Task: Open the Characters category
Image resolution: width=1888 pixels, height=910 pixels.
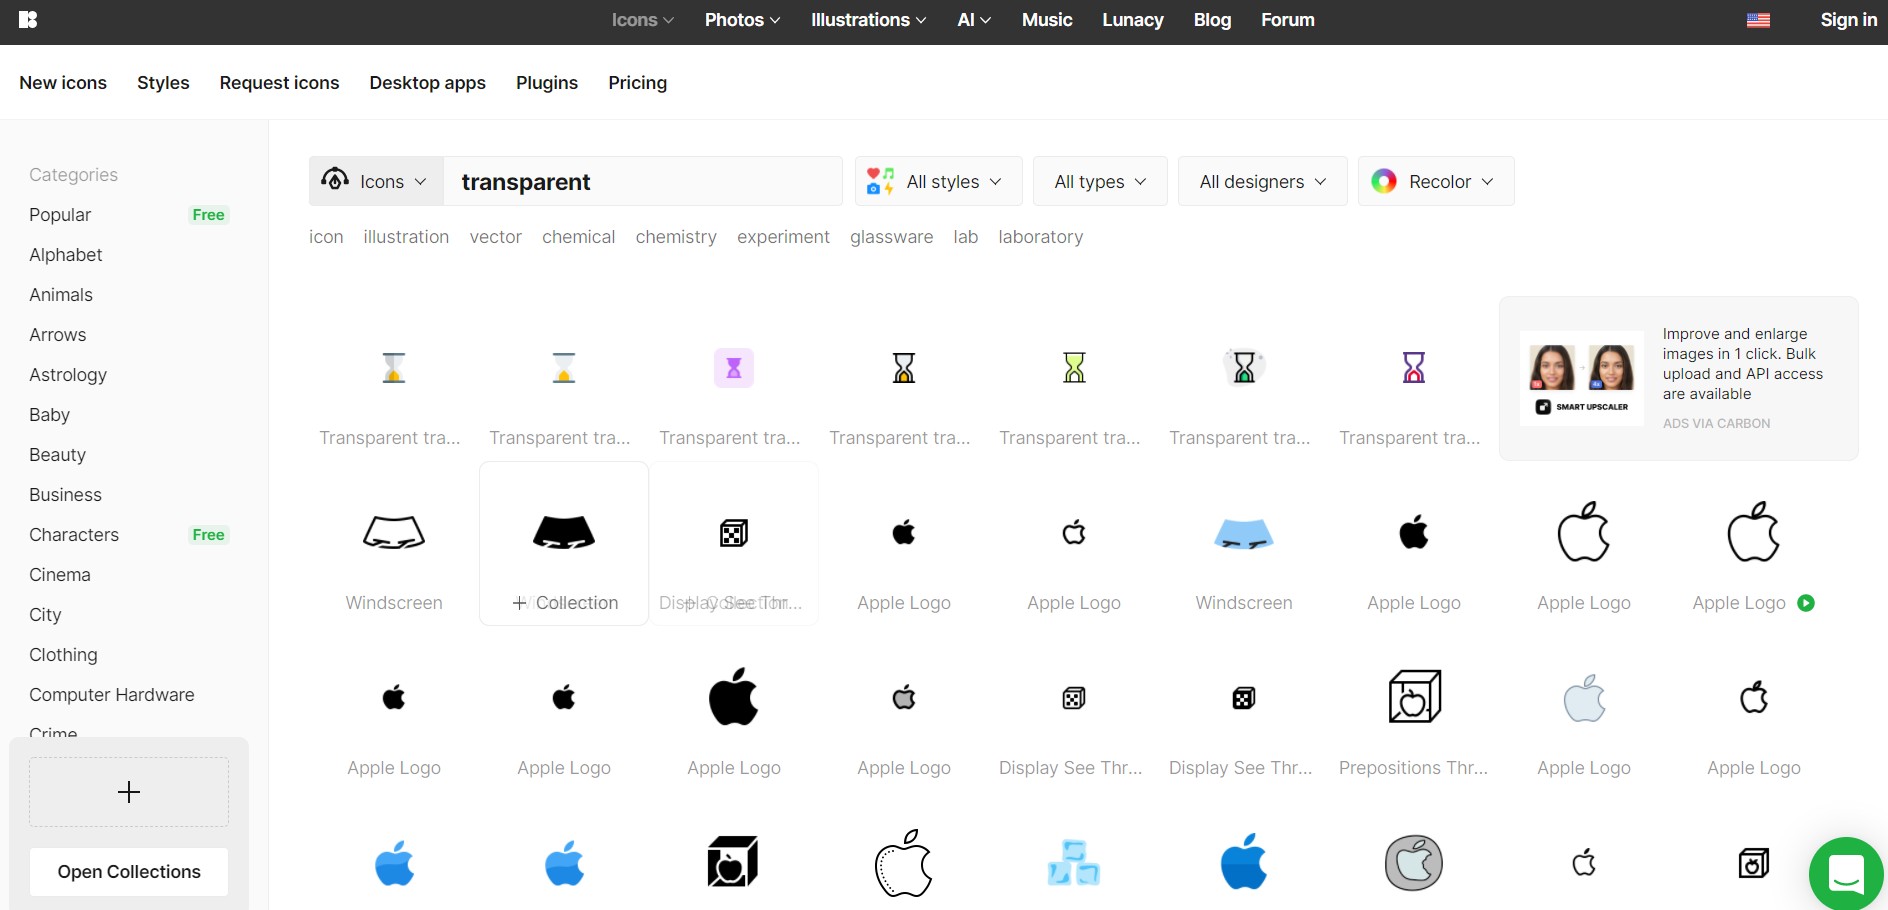Action: coord(74,535)
